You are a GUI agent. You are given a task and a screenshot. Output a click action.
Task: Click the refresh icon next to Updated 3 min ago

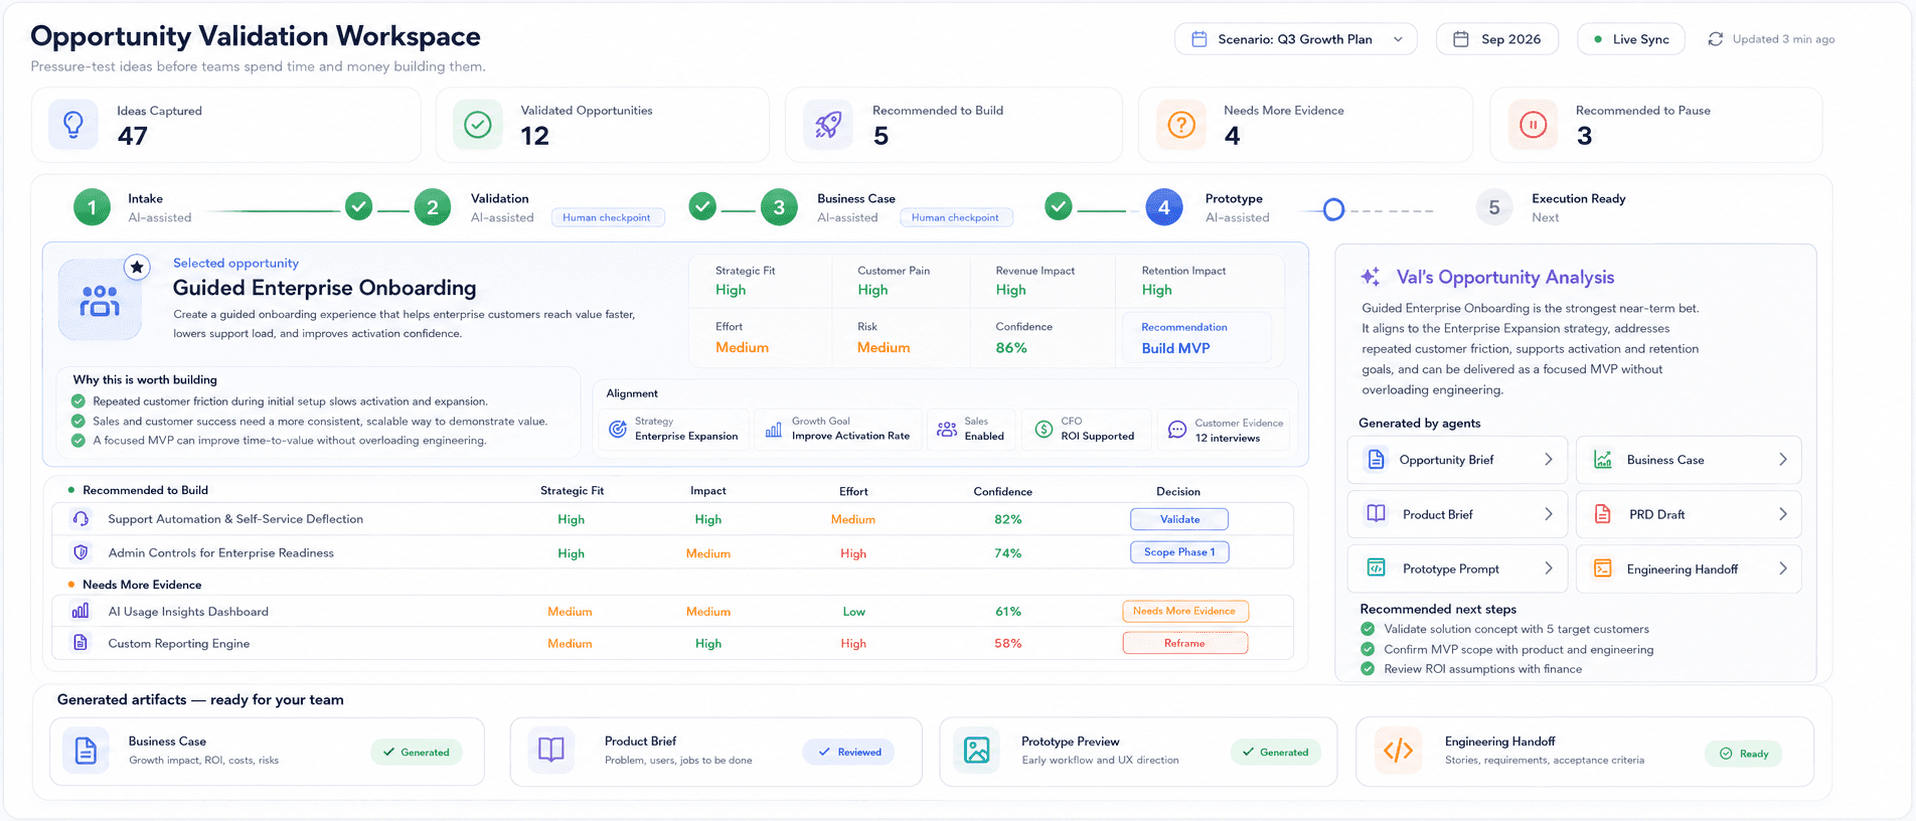(1715, 39)
